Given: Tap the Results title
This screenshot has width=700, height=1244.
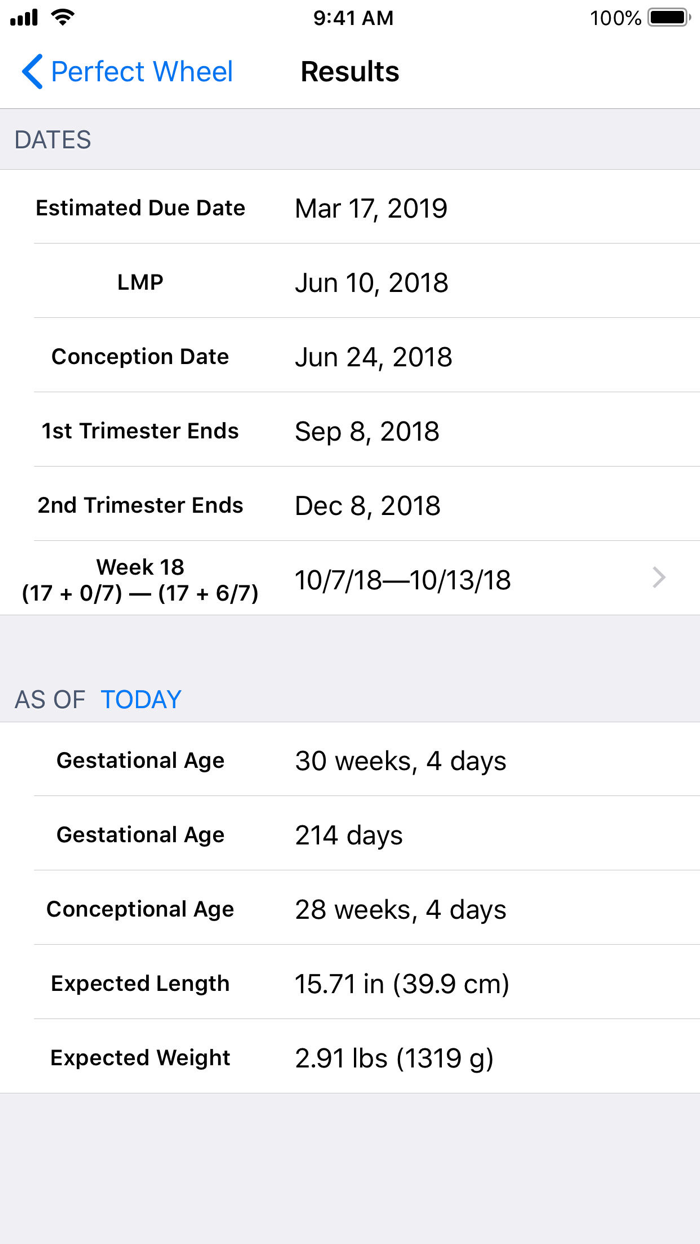Looking at the screenshot, I should [350, 72].
